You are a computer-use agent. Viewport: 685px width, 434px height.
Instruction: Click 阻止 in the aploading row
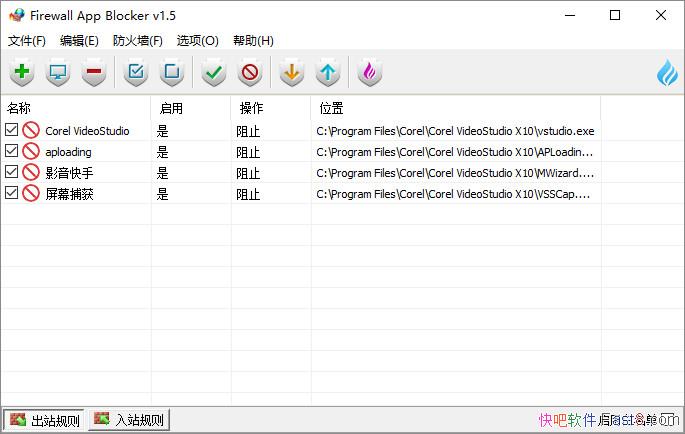click(x=248, y=152)
